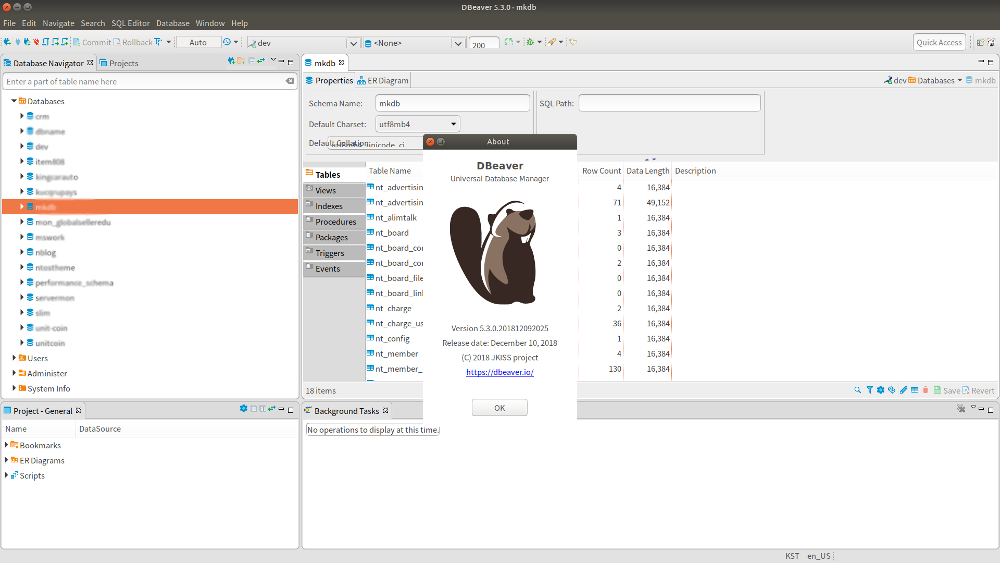Click the filter funnel icon below the tables list
The width and height of the screenshot is (1000, 563).
pos(869,390)
